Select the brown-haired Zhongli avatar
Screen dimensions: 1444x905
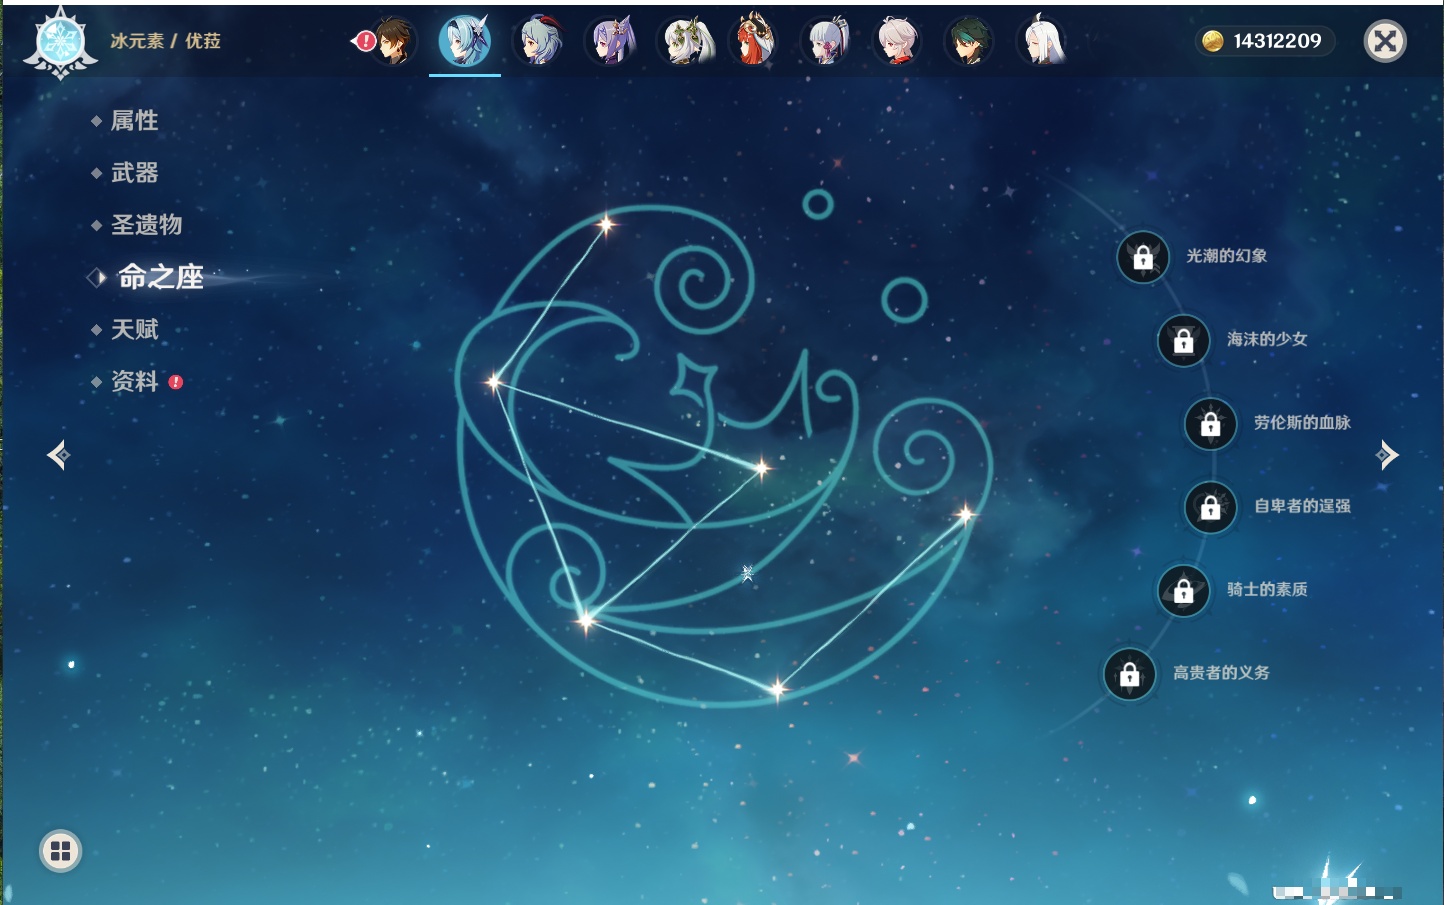pyautogui.click(x=393, y=41)
